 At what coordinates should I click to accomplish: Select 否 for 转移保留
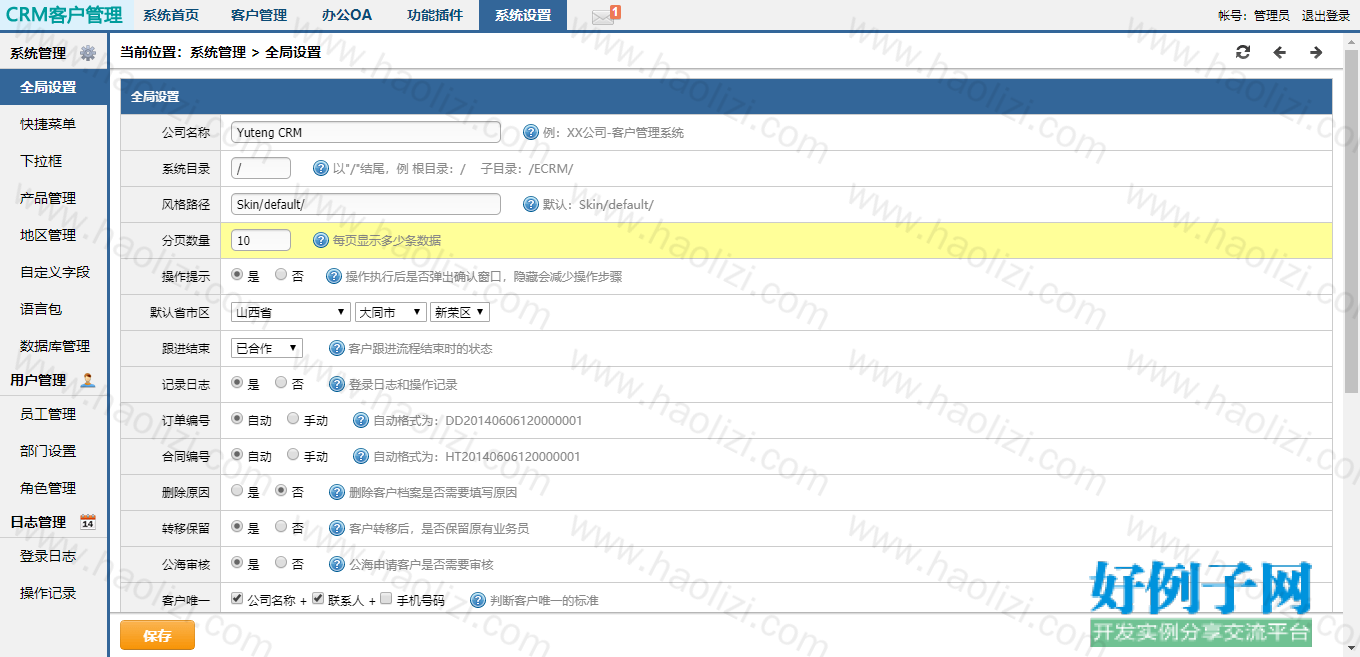[281, 526]
